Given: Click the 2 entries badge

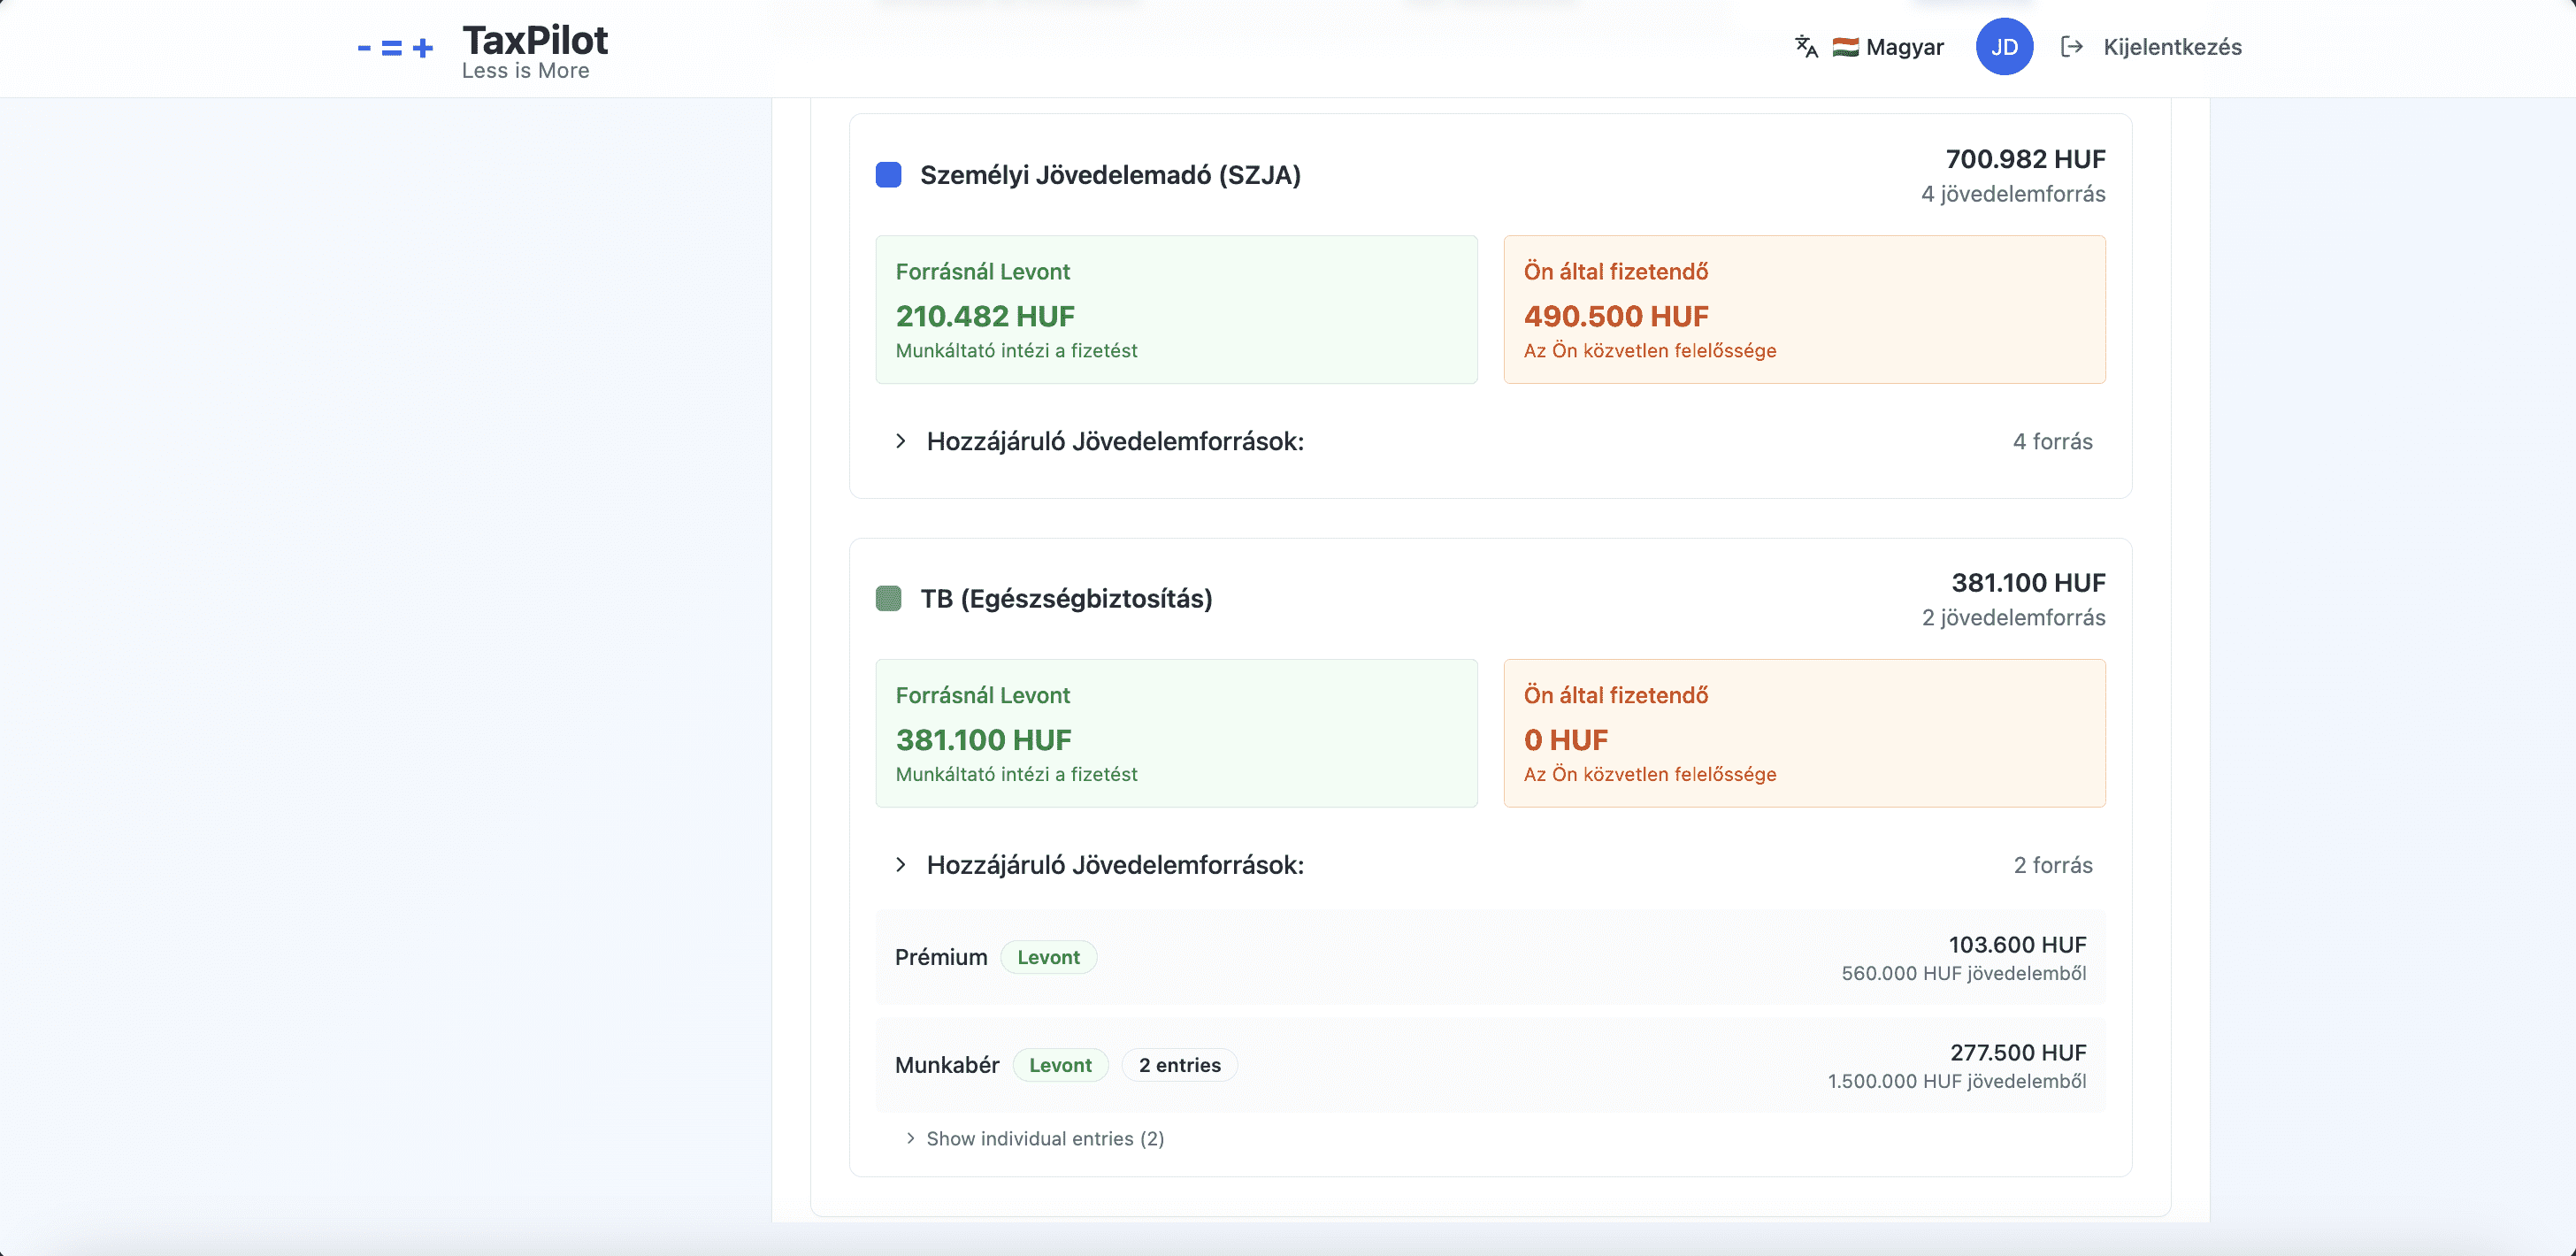Looking at the screenshot, I should tap(1179, 1065).
